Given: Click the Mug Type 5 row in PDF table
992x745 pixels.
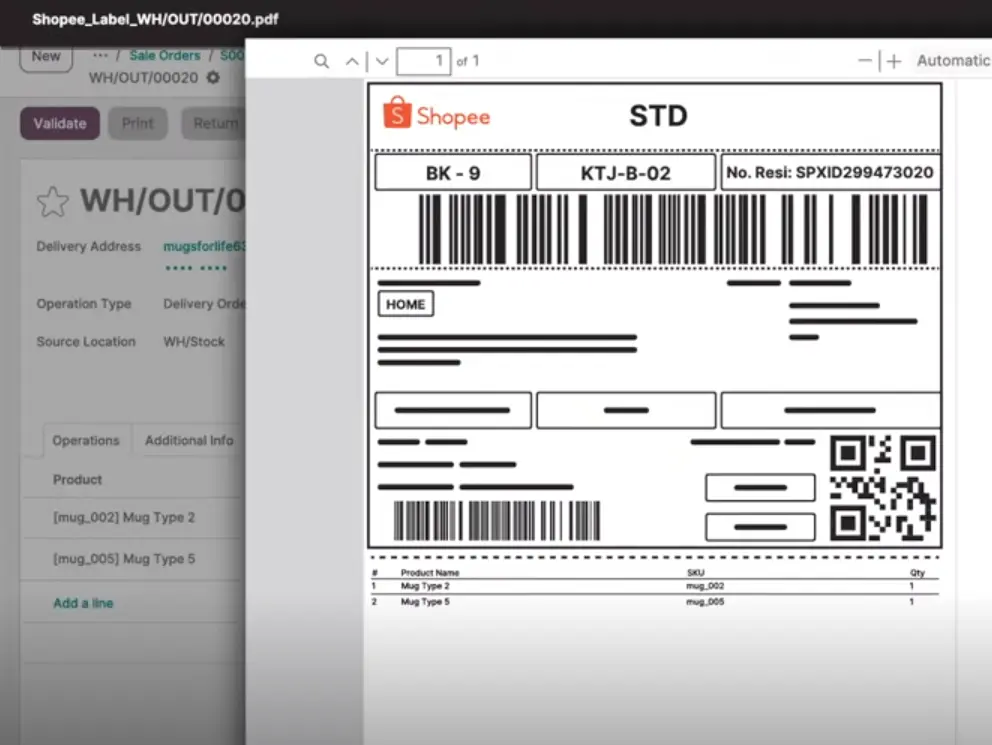Looking at the screenshot, I should (655, 602).
